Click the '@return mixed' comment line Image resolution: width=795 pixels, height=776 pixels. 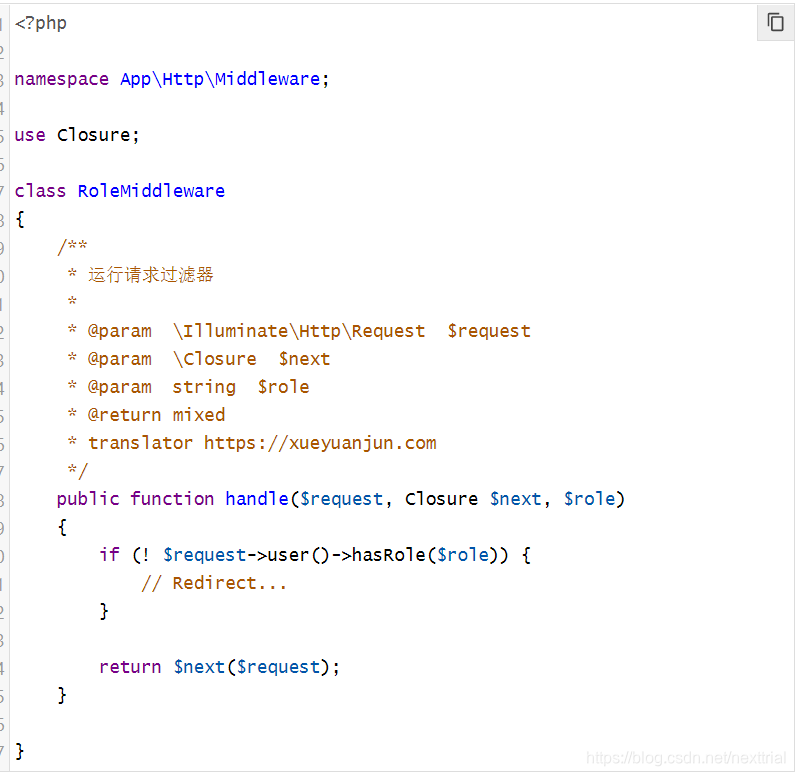click(156, 415)
